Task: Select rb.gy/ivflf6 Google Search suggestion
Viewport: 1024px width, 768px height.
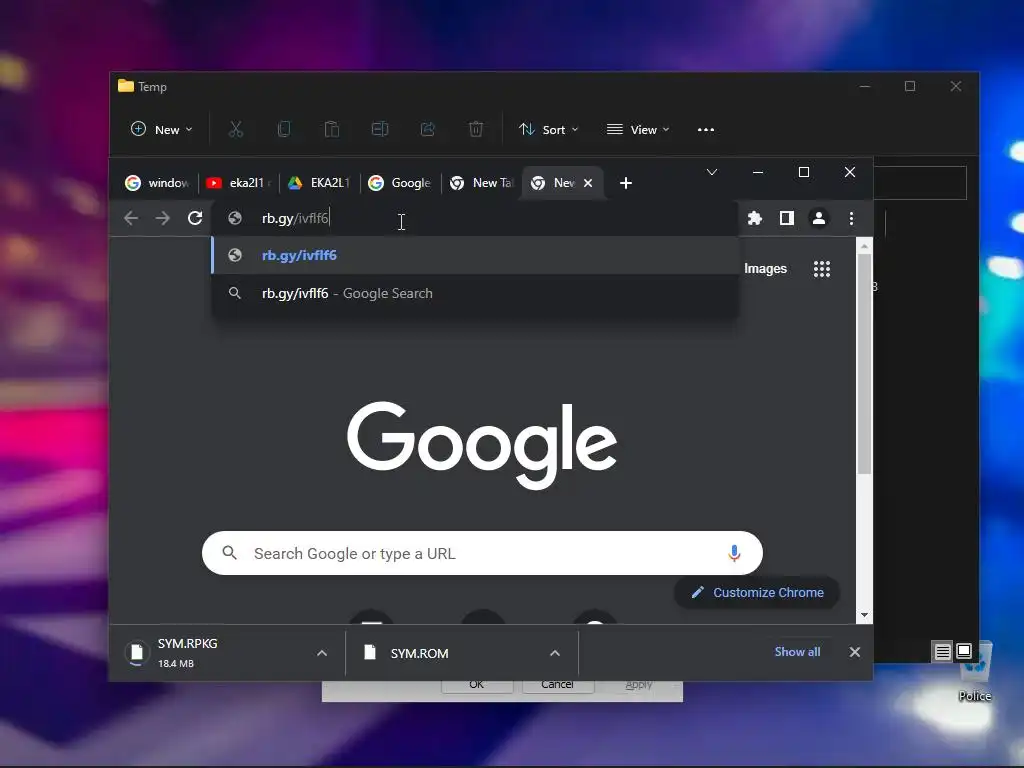Action: point(475,293)
